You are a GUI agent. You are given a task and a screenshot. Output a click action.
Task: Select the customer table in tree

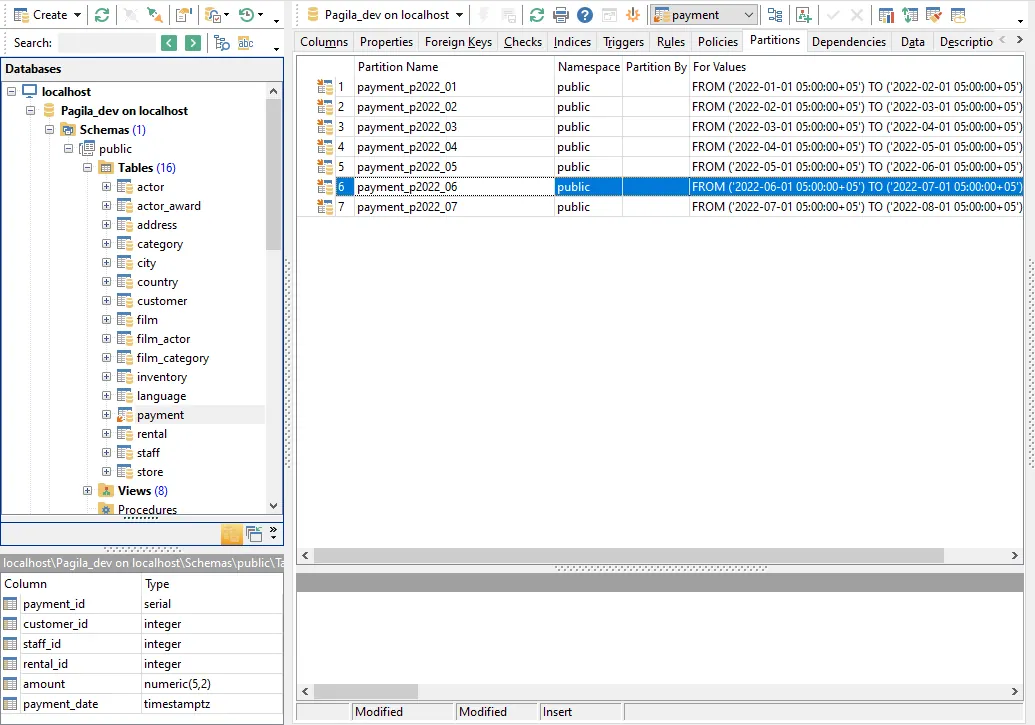162,301
